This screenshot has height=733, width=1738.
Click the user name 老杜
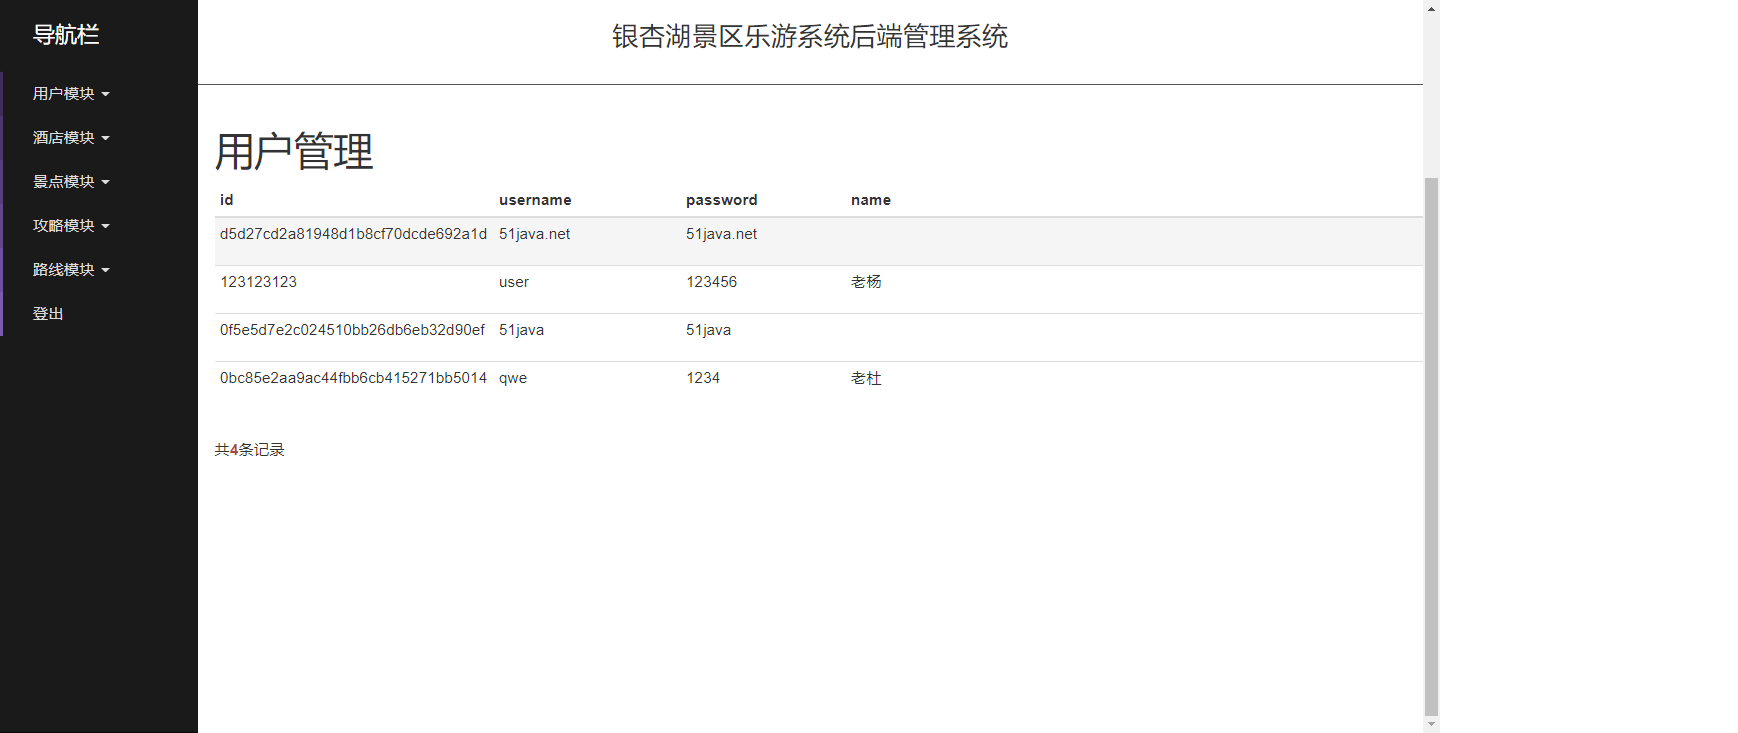866,378
